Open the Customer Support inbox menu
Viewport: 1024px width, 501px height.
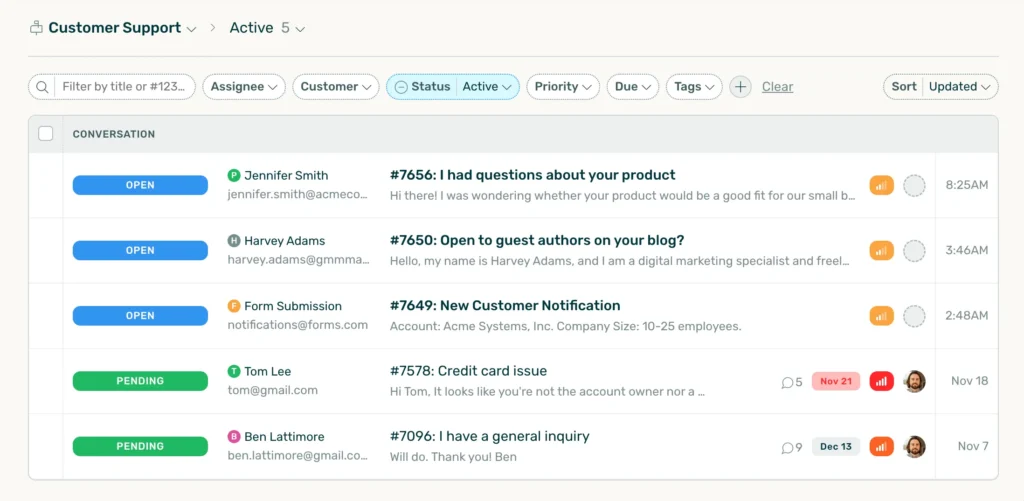tap(122, 28)
